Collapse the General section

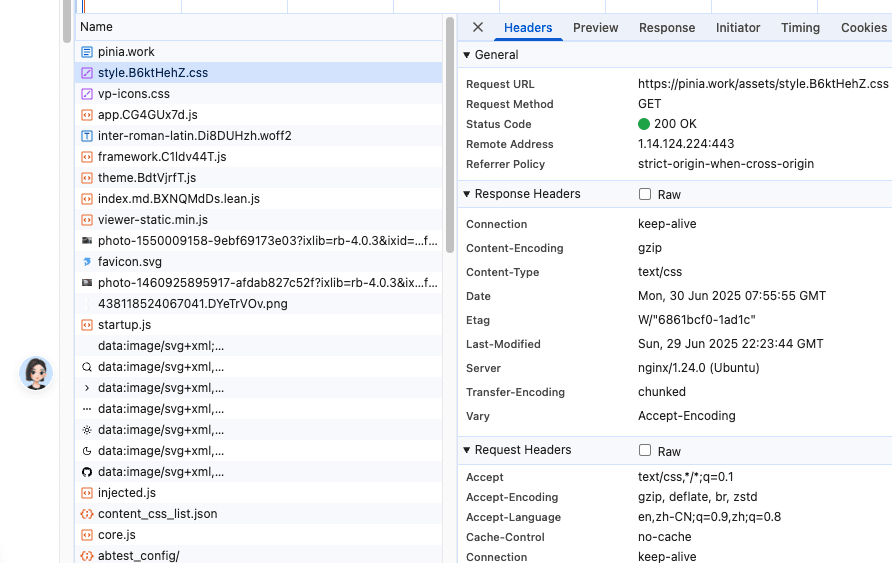click(467, 55)
